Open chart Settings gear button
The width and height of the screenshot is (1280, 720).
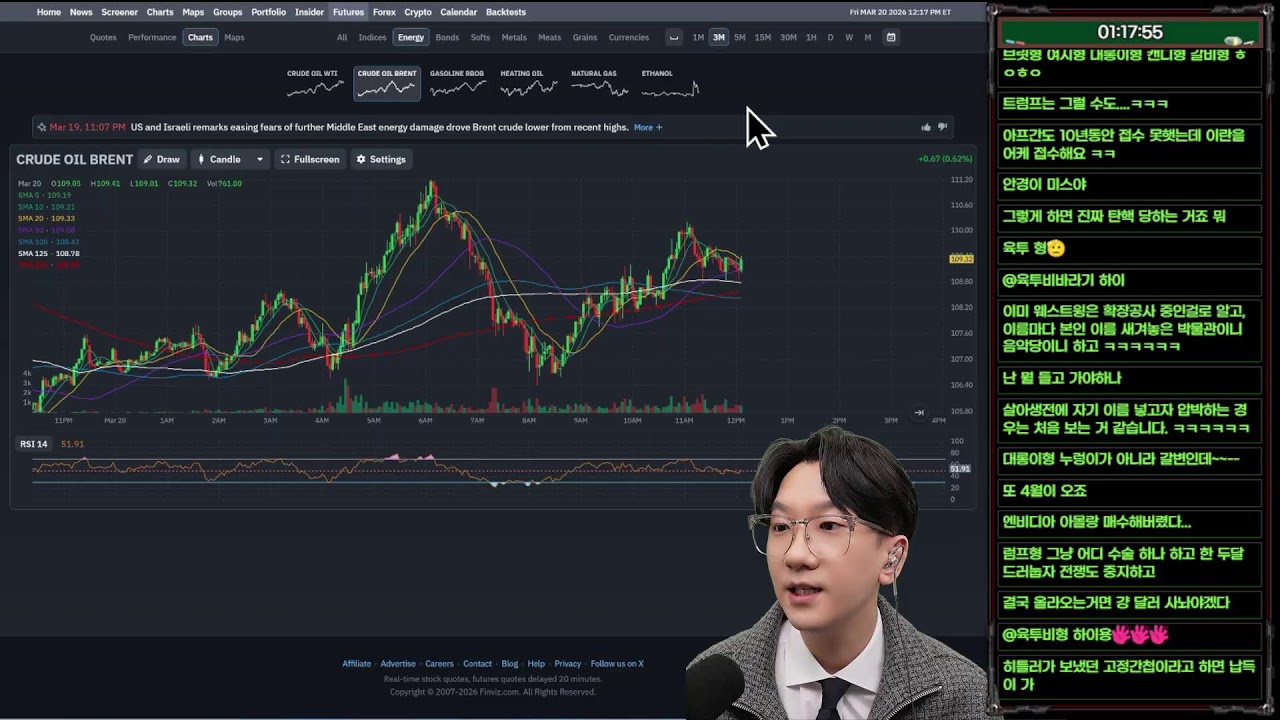point(381,159)
